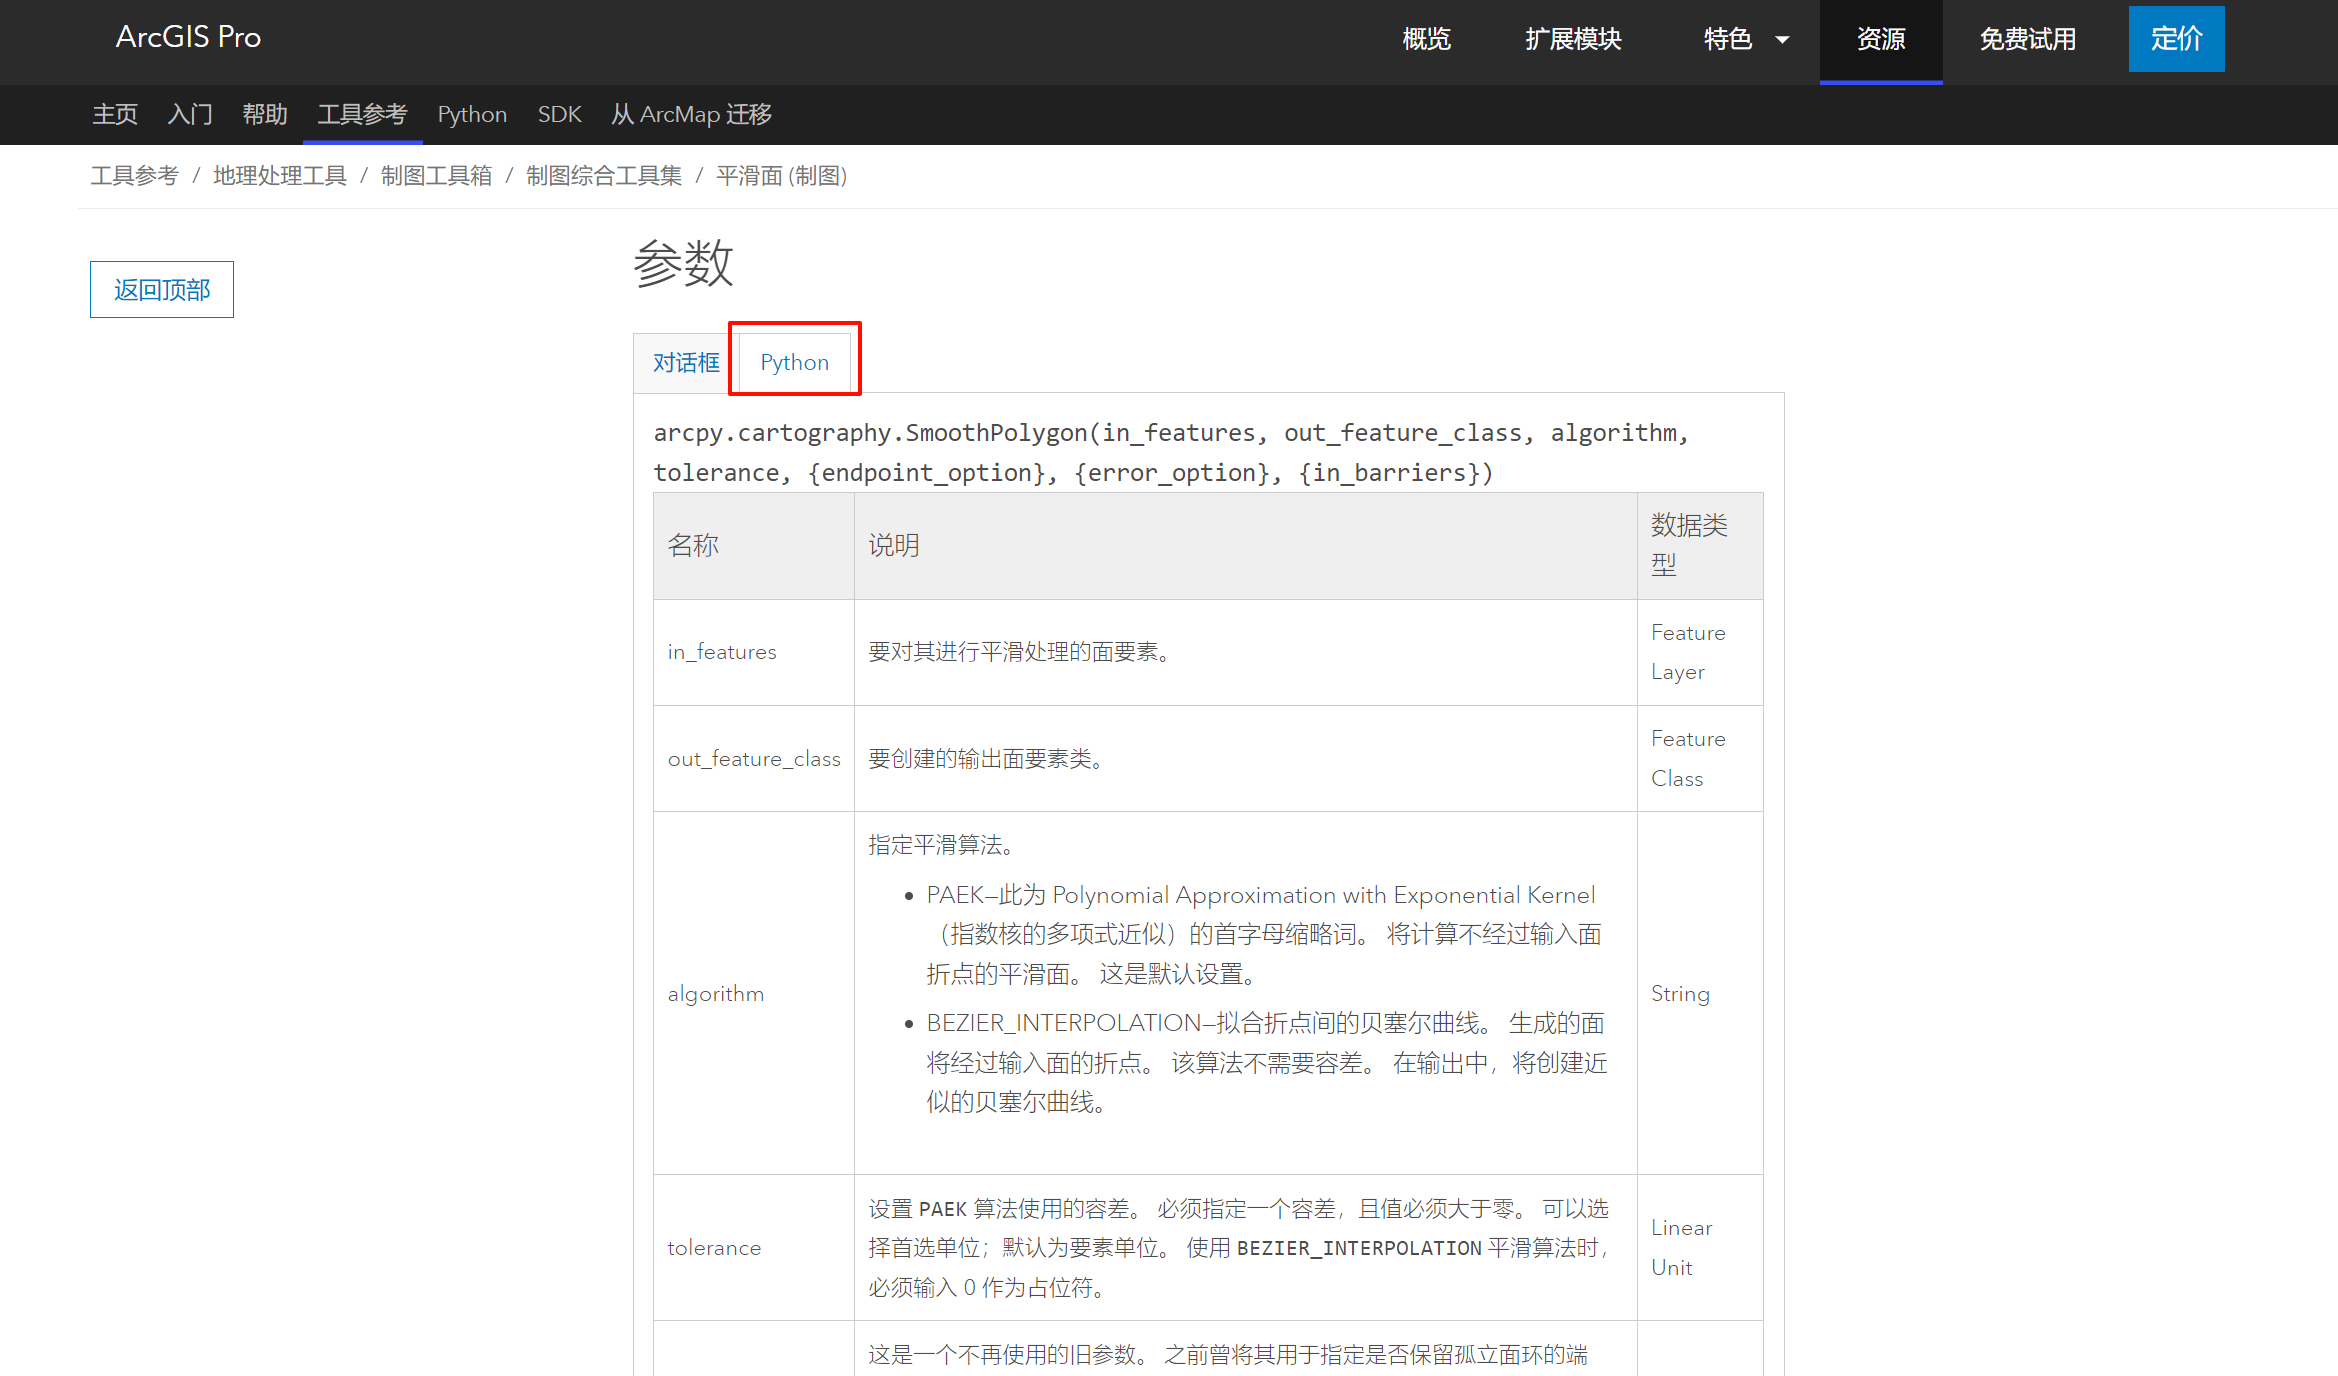Click the String data type cell
This screenshot has height=1376, width=2338.
1700,994
